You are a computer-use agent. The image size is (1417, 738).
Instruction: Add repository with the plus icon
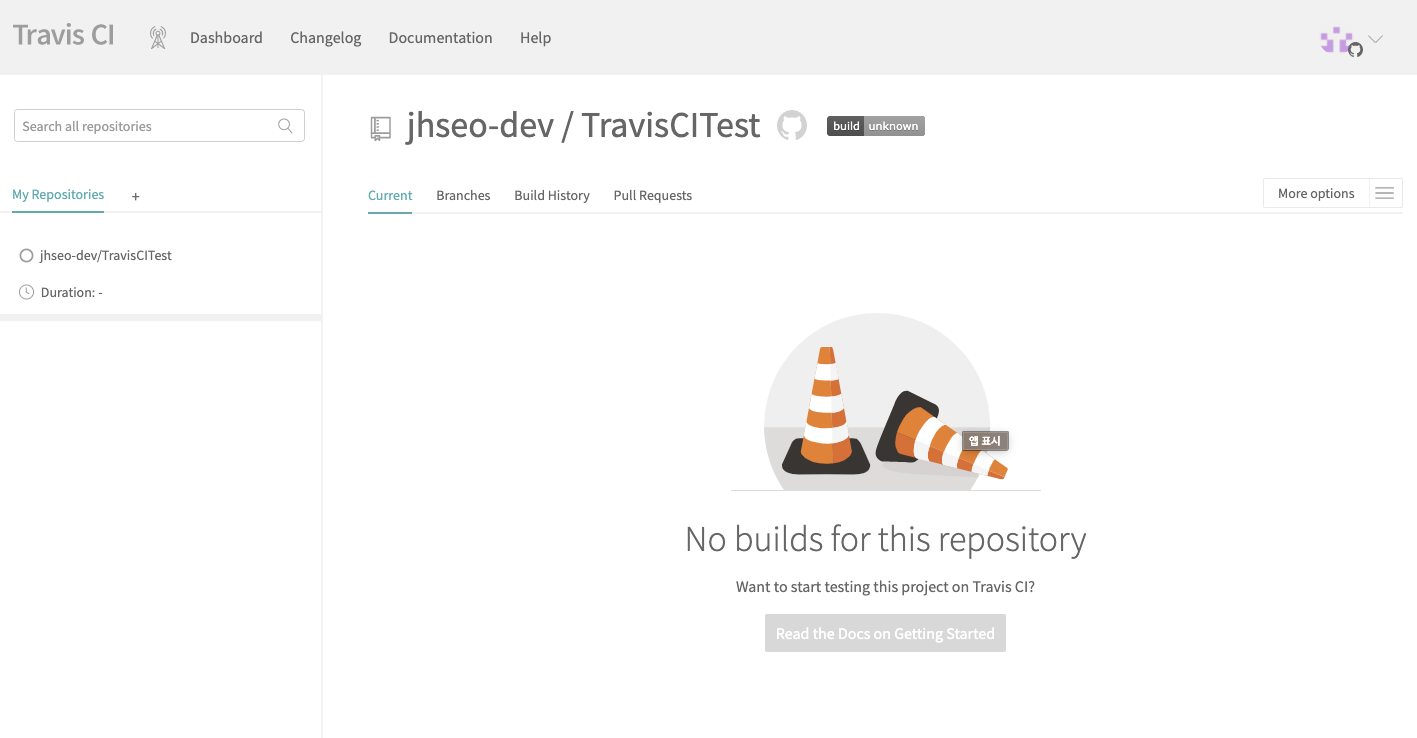click(x=136, y=196)
